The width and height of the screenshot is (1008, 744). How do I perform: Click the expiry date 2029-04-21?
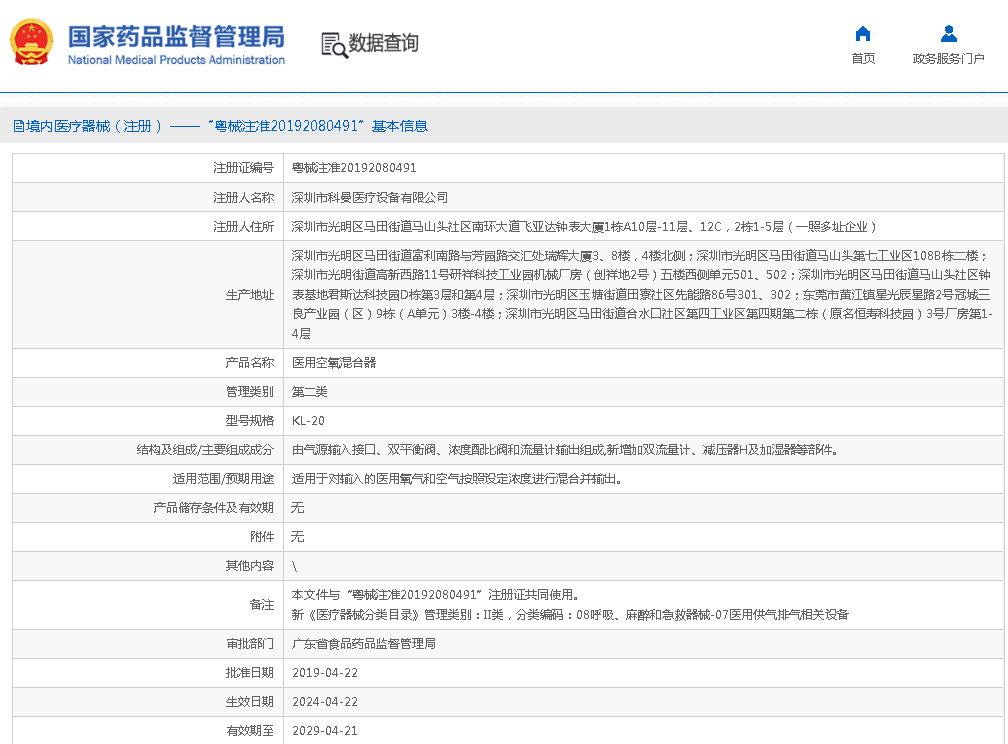pos(325,731)
